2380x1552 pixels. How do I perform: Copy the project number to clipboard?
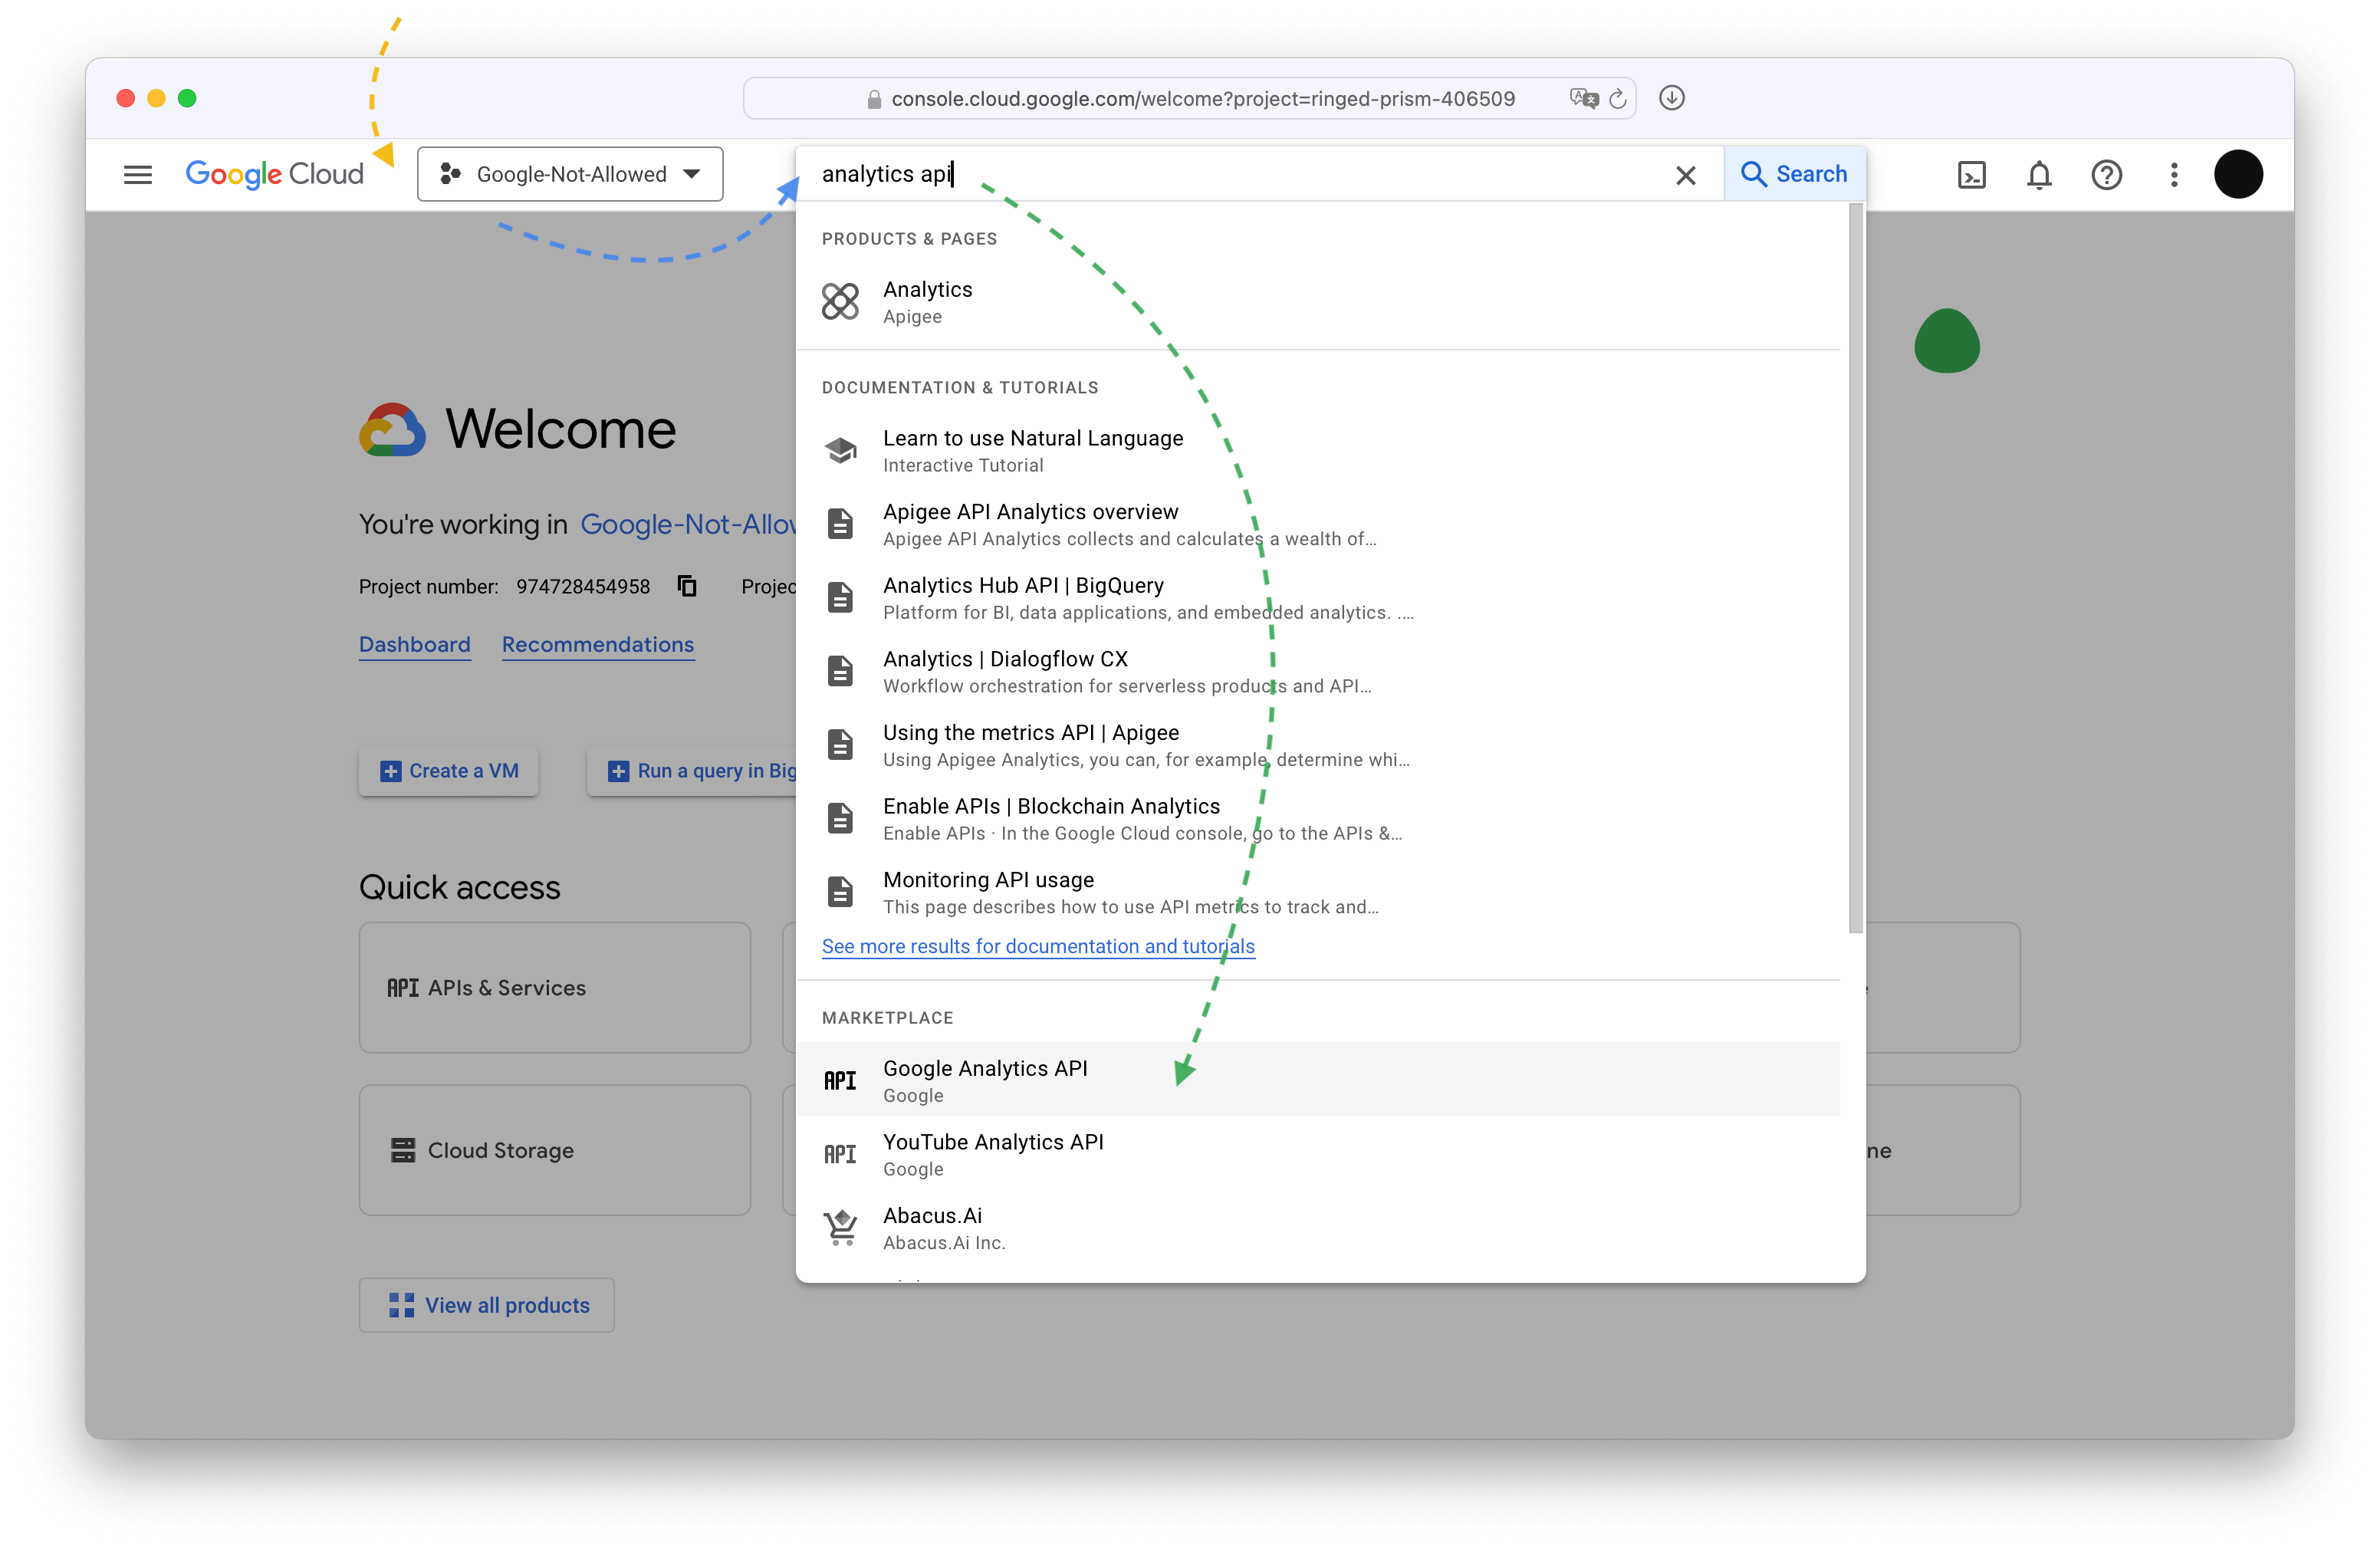687,586
